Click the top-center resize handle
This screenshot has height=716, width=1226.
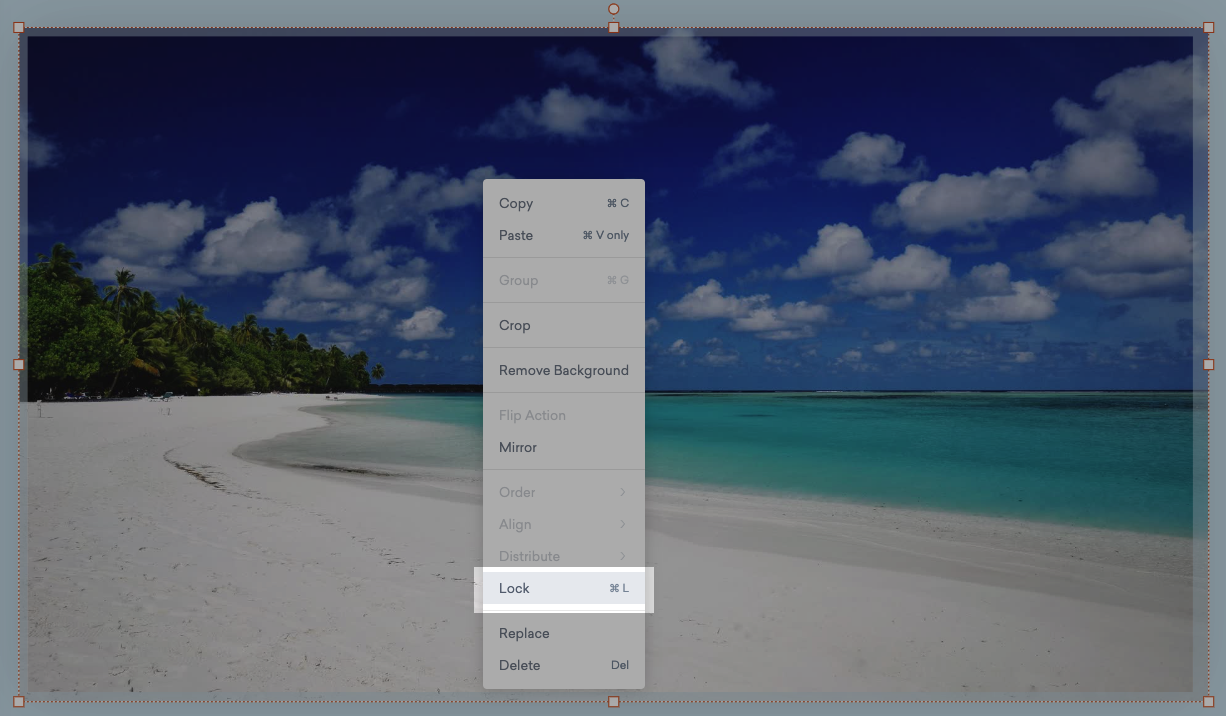[x=614, y=28]
